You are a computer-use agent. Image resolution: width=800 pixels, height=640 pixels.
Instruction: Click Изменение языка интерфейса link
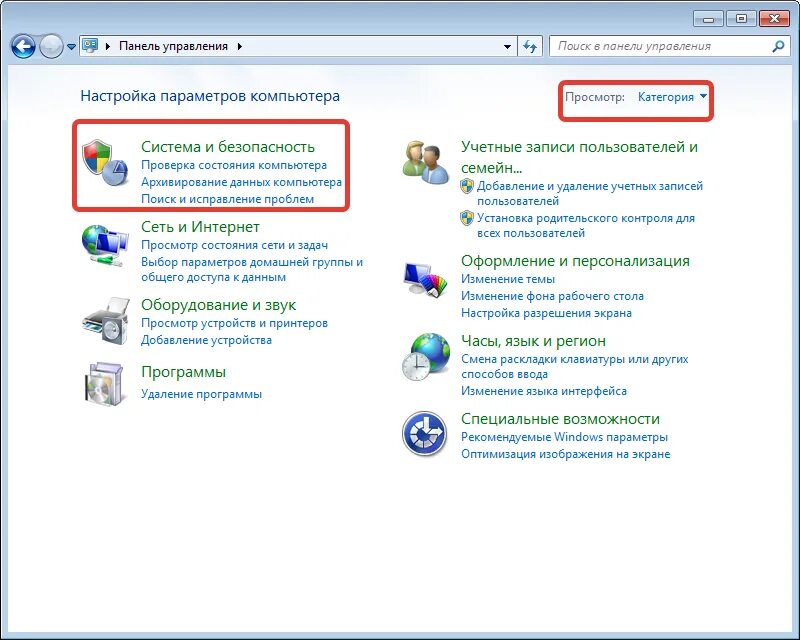click(x=543, y=391)
